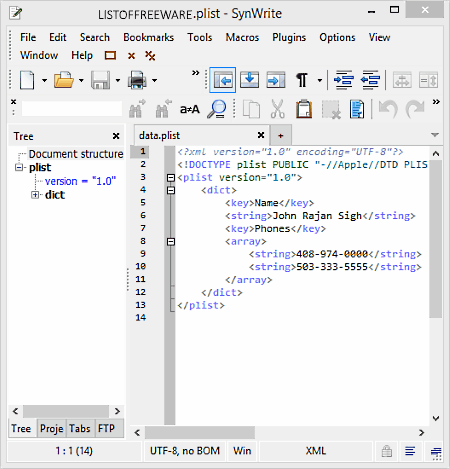The width and height of the screenshot is (450, 469).
Task: Open the New file dropdown arrow
Action: 44,80
